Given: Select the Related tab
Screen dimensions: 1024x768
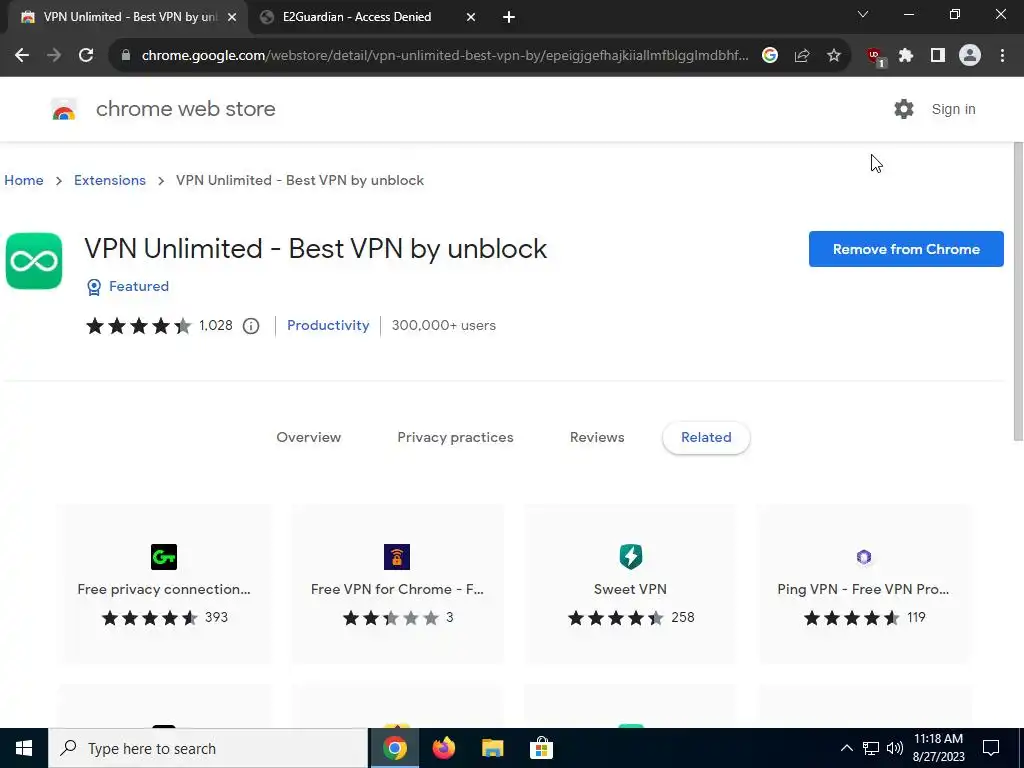Looking at the screenshot, I should pos(706,438).
